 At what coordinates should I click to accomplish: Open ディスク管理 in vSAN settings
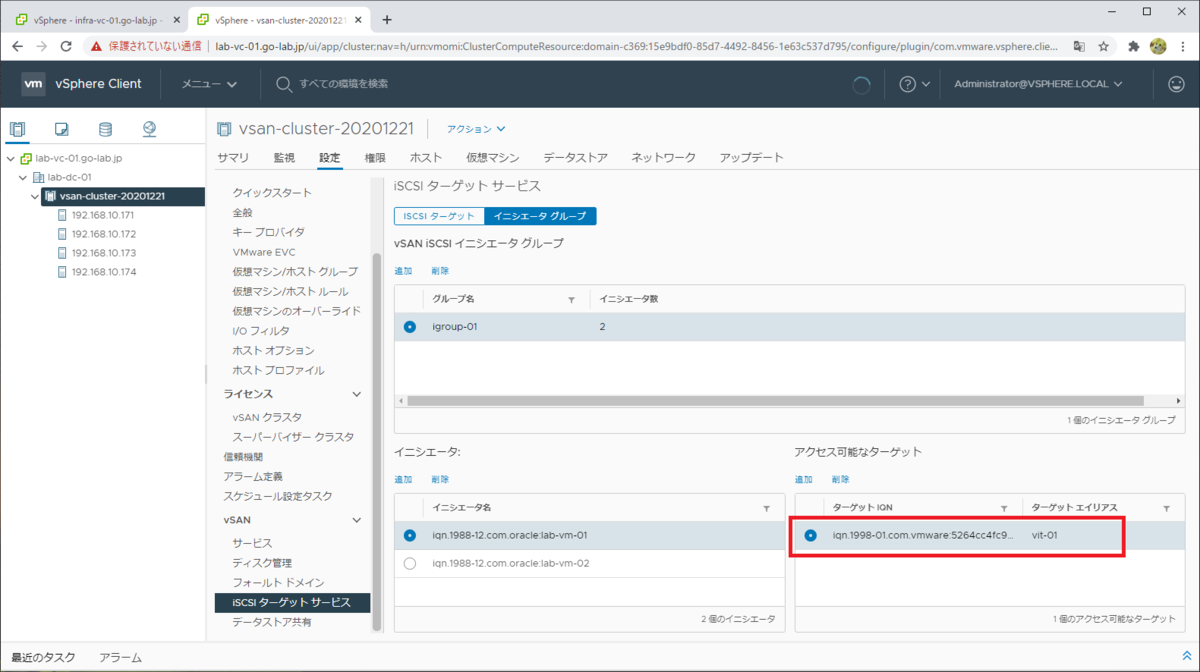[262, 563]
